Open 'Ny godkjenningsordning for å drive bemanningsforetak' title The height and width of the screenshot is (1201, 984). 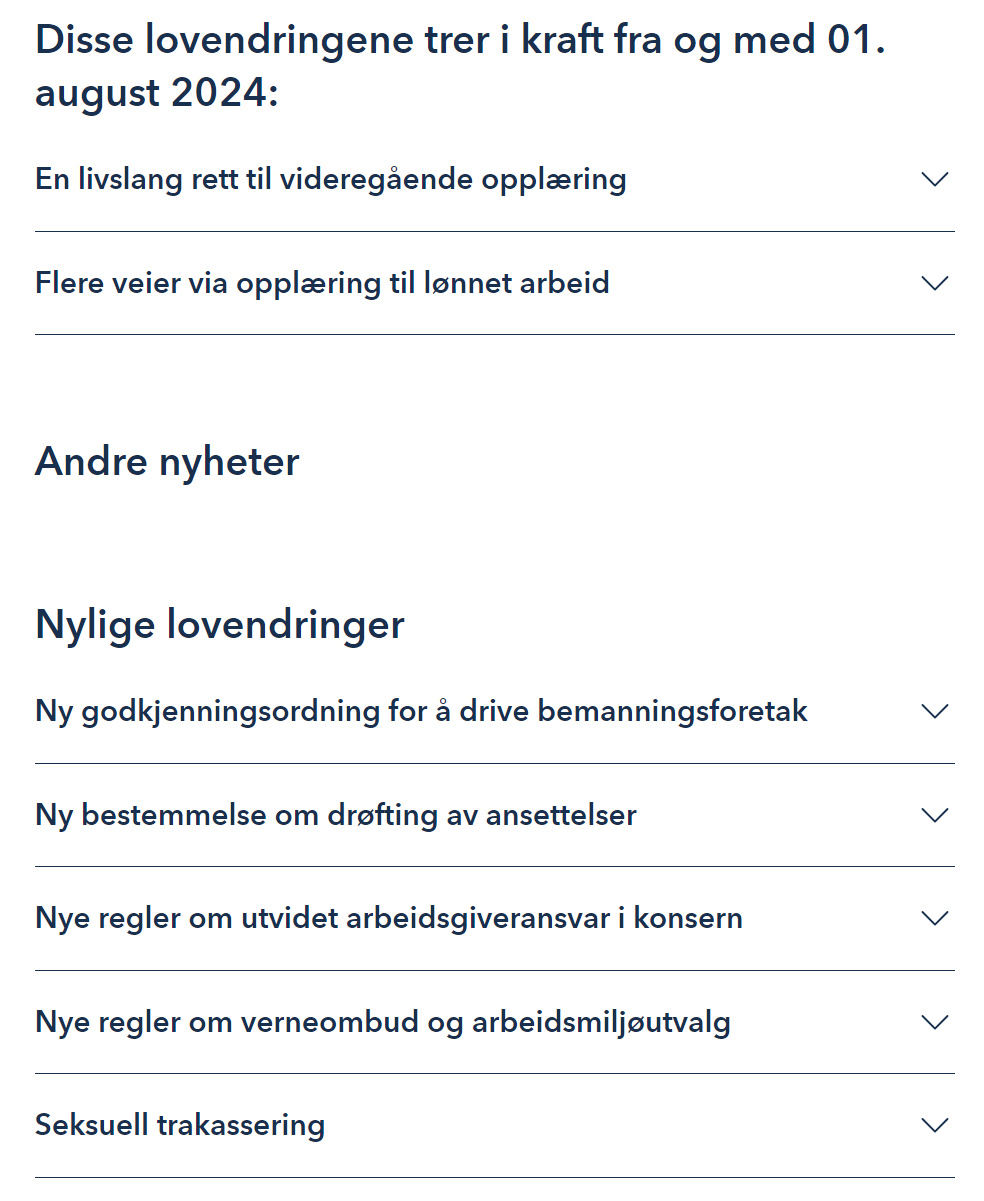[x=421, y=712]
